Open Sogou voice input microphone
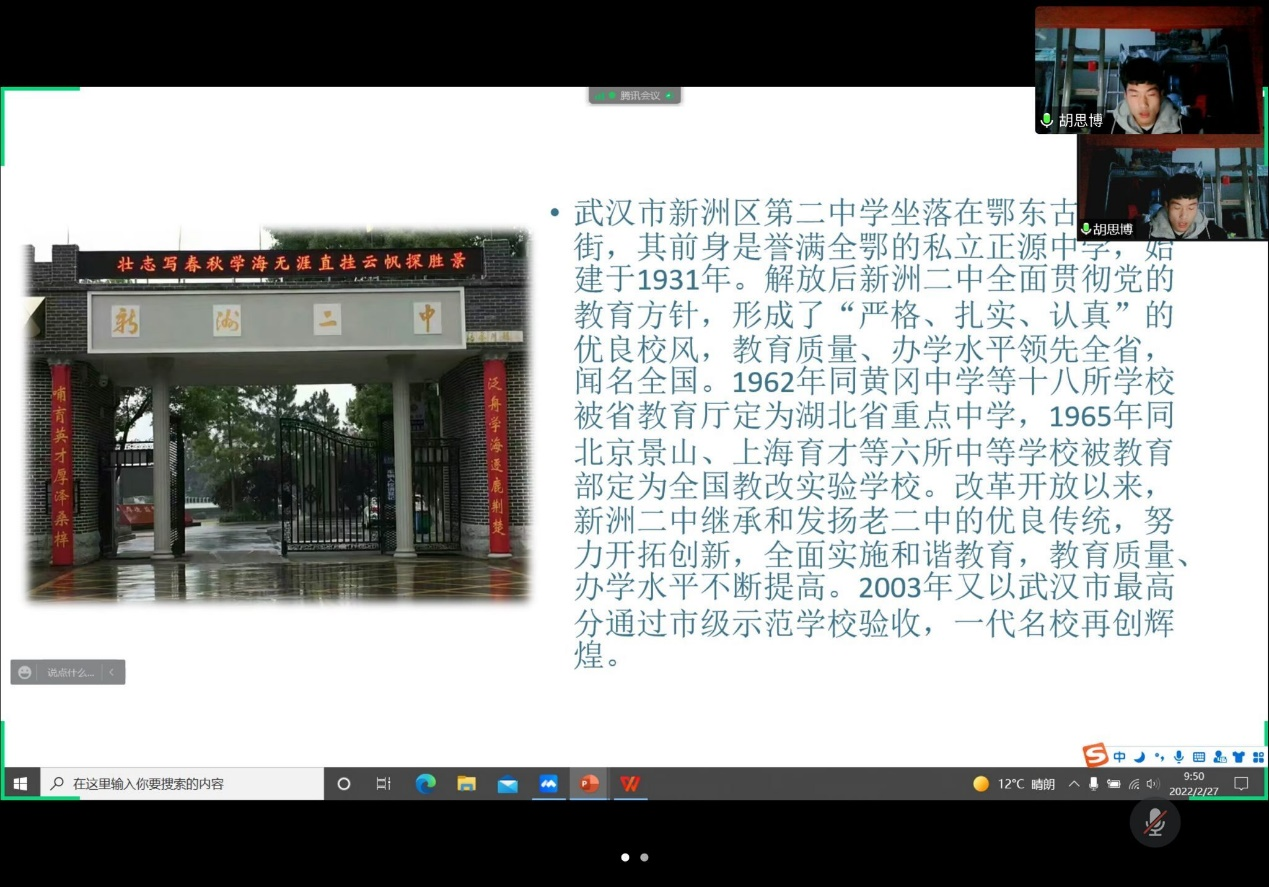 tap(1179, 757)
